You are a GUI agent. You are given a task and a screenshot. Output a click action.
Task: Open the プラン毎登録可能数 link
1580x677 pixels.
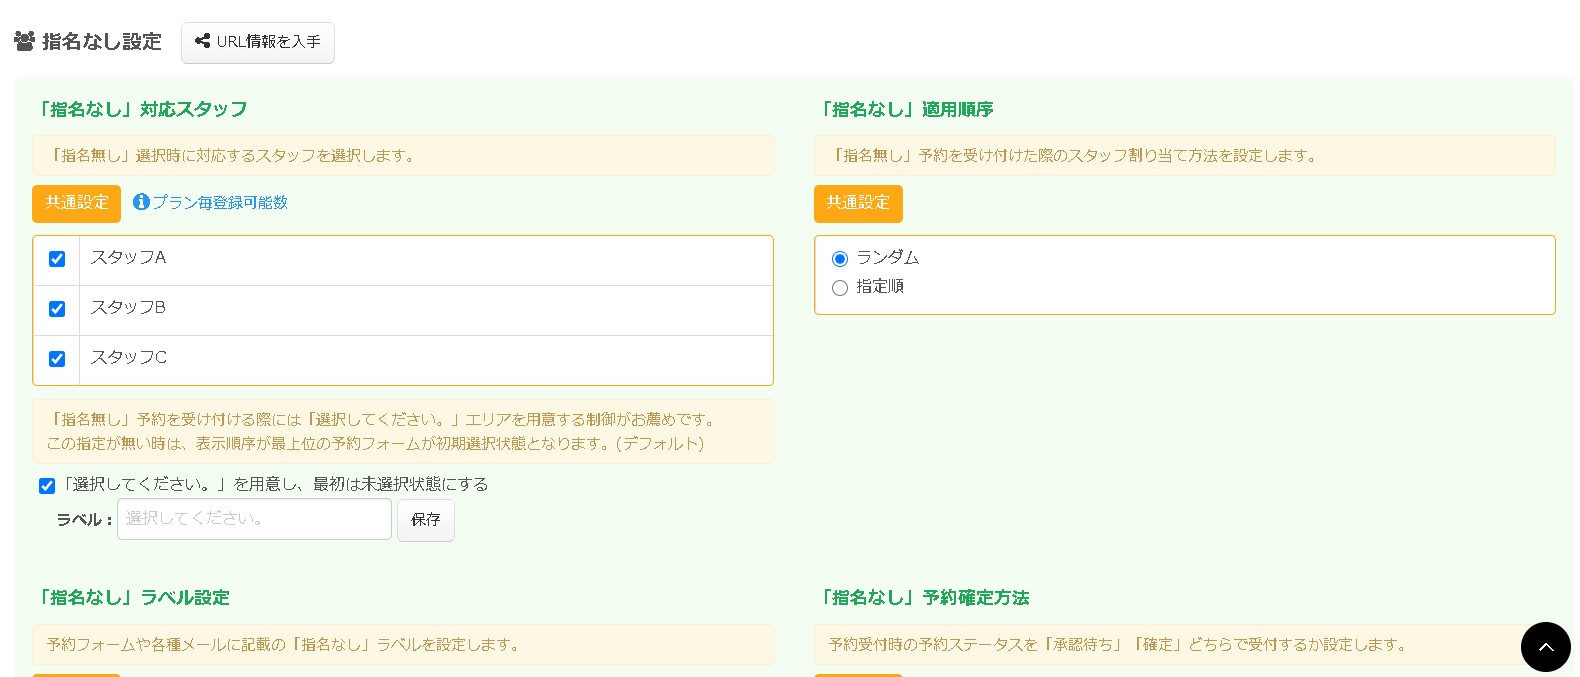point(219,202)
